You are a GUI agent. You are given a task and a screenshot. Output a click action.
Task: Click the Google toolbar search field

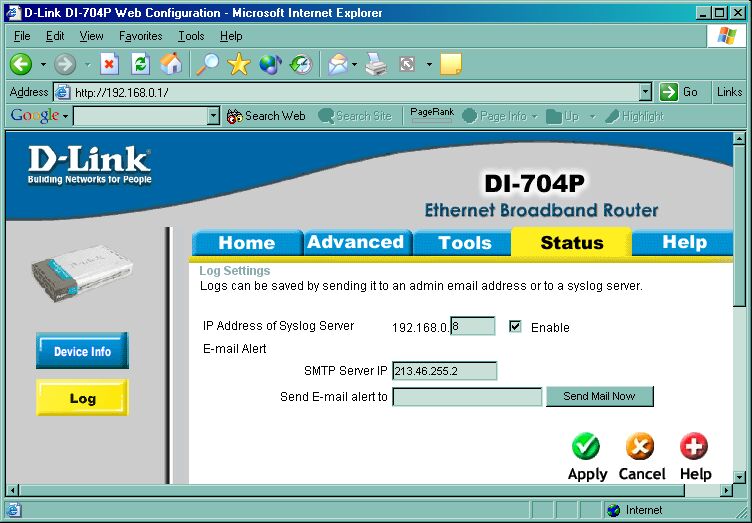[x=141, y=116]
